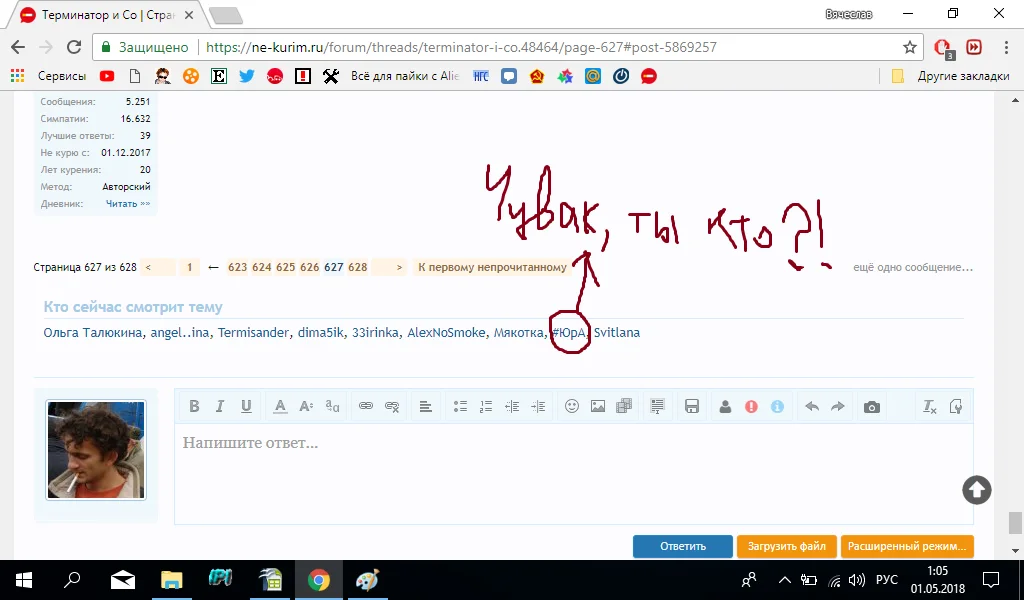Toggle italic formatting in reply editor

[x=220, y=406]
